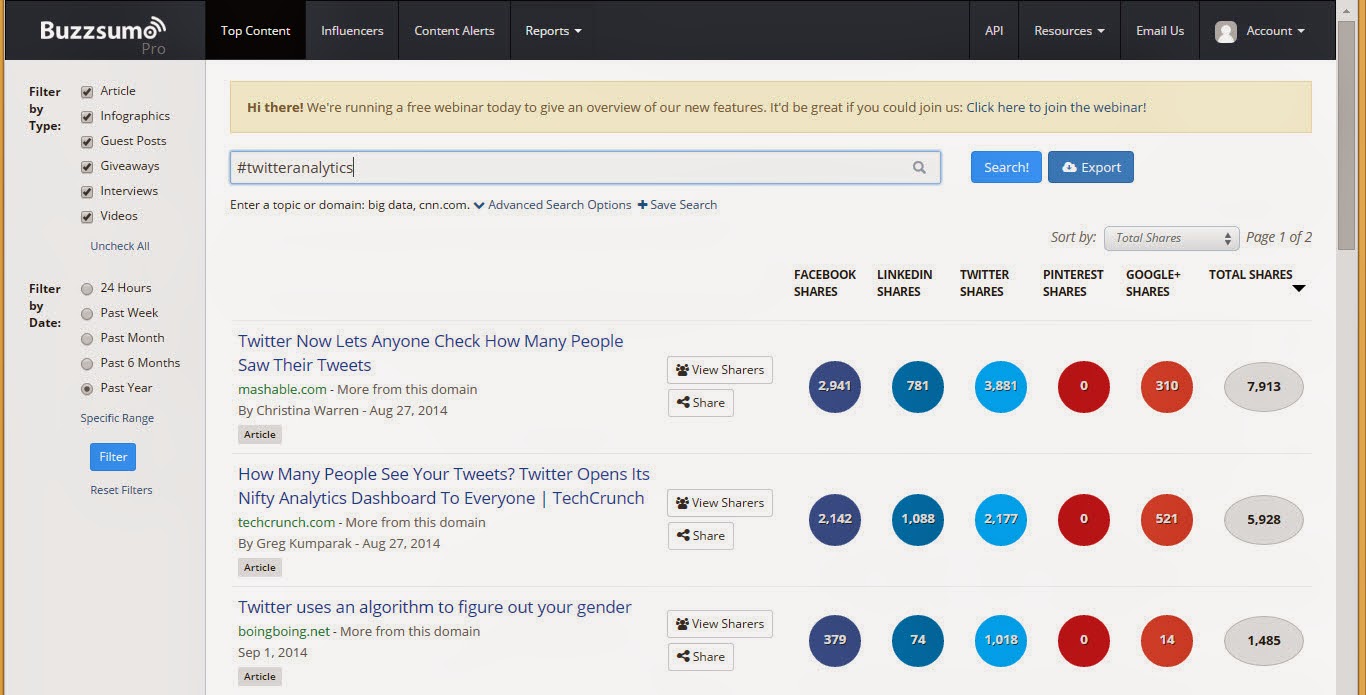Click the TechCrunch Google+ shares circle 521
1366x695 pixels.
tap(1166, 519)
